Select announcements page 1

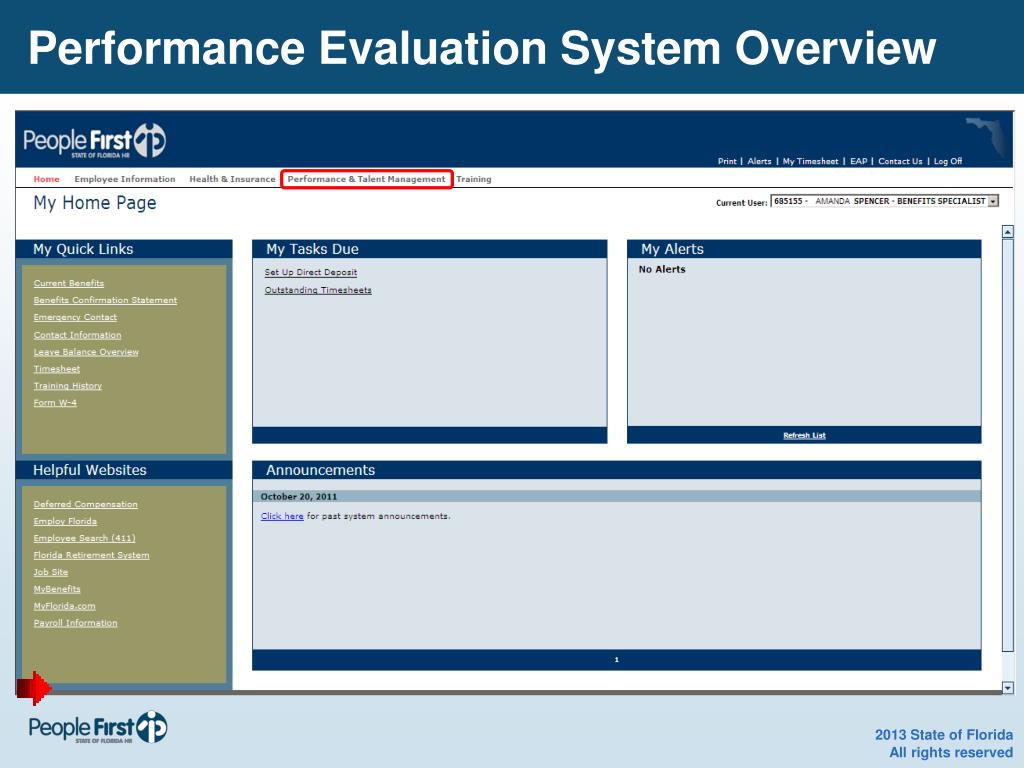click(616, 660)
